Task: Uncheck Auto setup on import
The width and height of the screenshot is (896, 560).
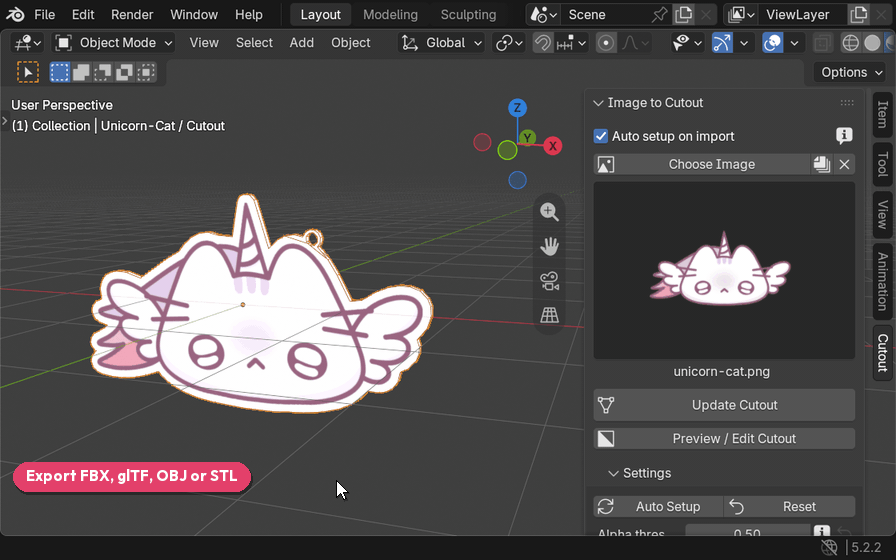Action: click(x=601, y=136)
